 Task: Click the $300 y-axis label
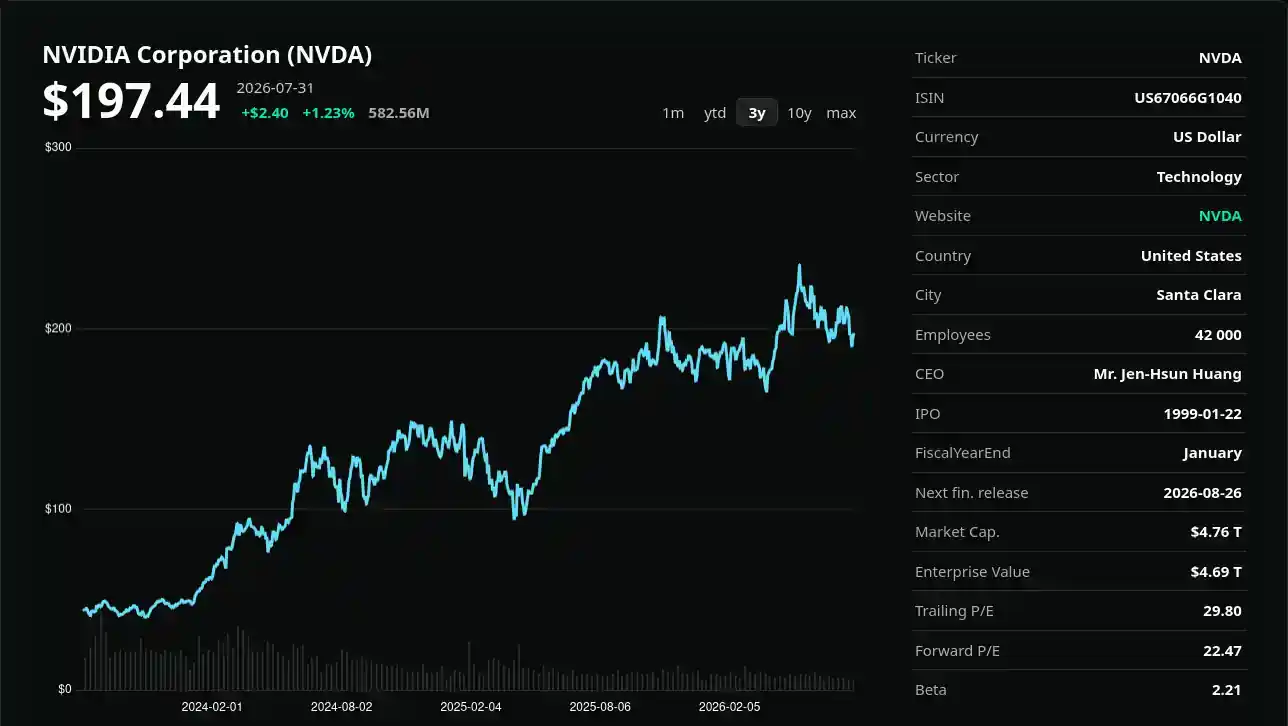pyautogui.click(x=58, y=148)
